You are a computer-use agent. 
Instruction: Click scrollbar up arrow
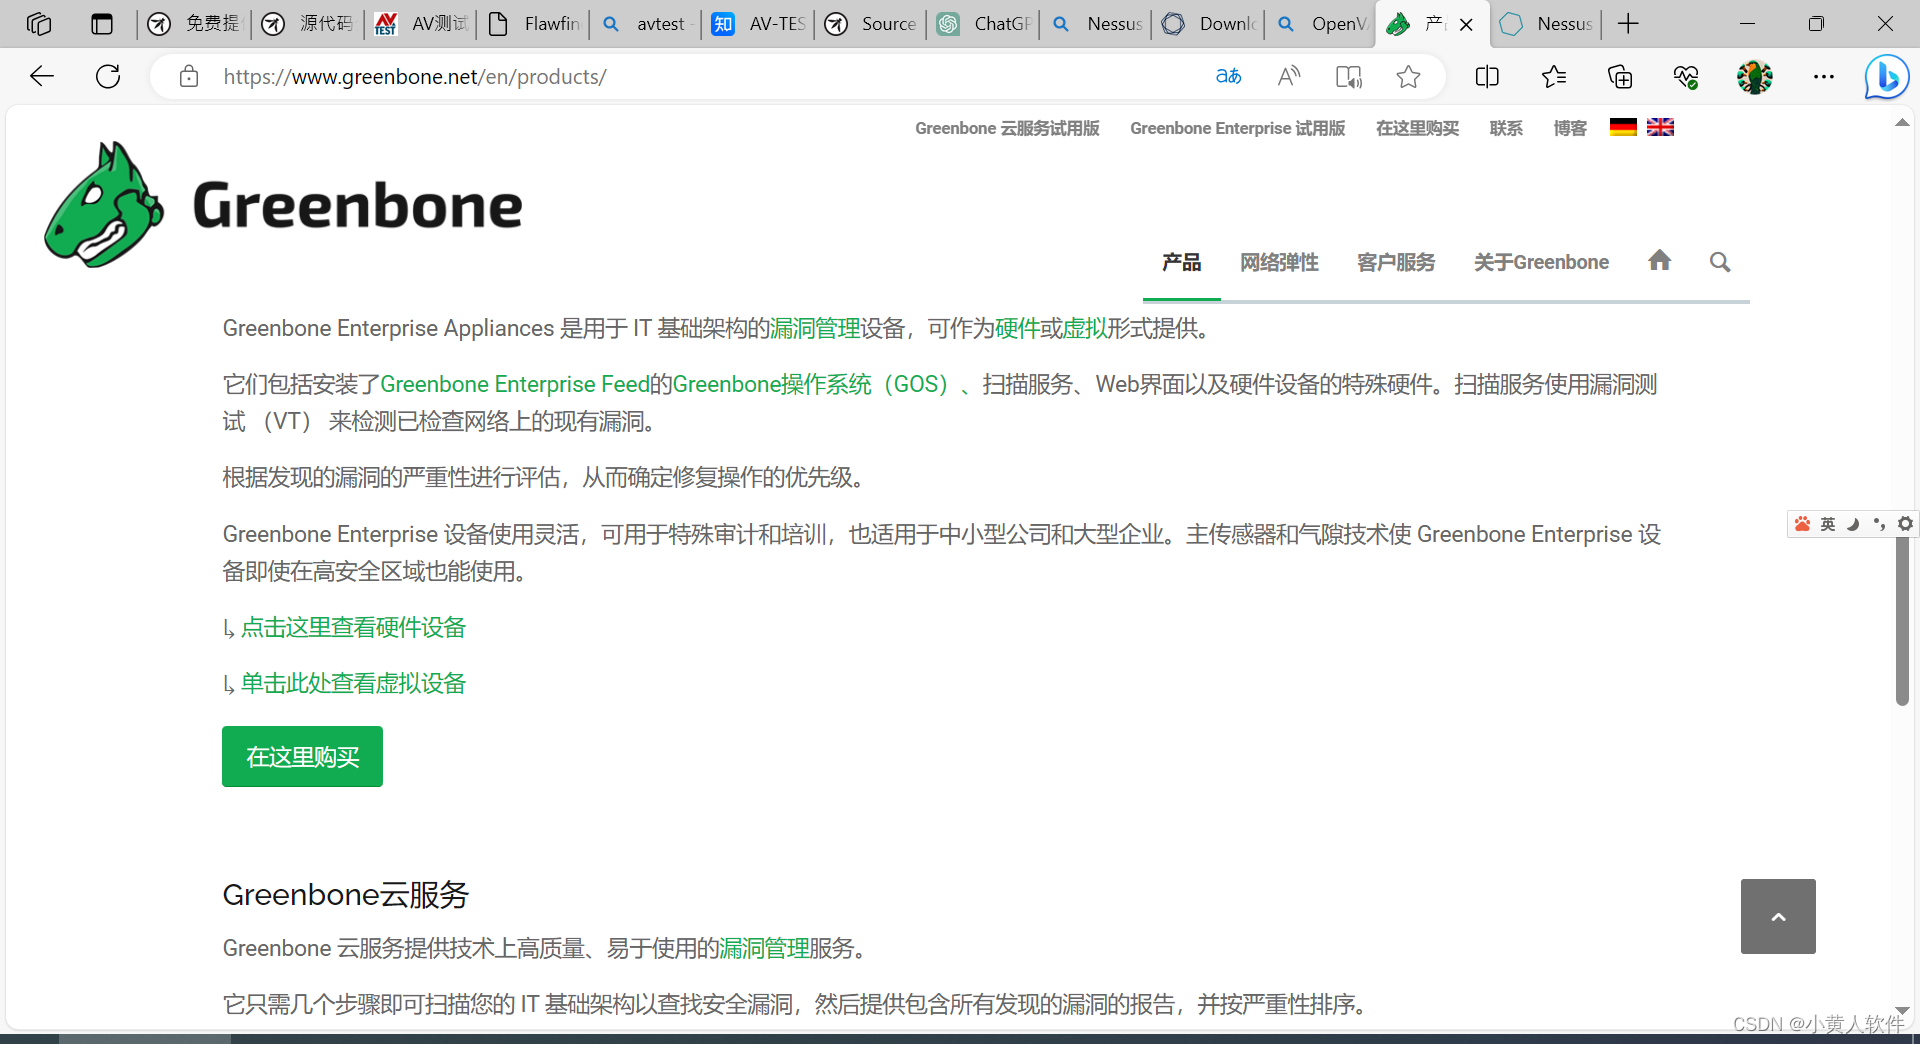1902,122
